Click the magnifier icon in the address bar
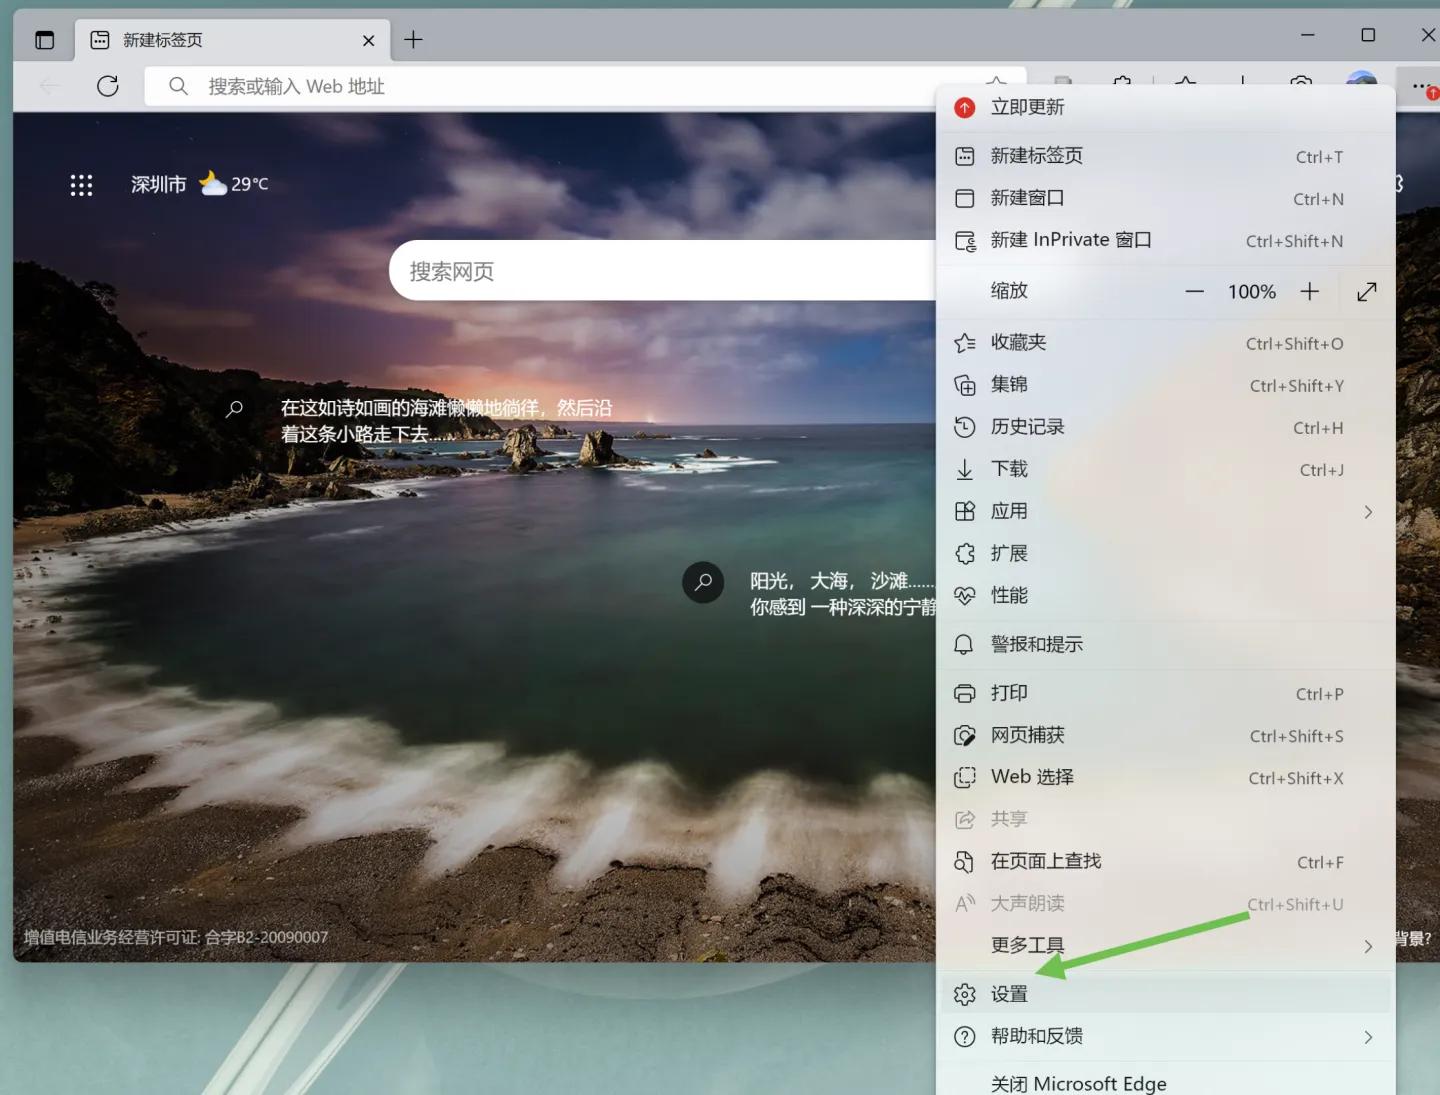The width and height of the screenshot is (1440, 1095). pyautogui.click(x=178, y=87)
